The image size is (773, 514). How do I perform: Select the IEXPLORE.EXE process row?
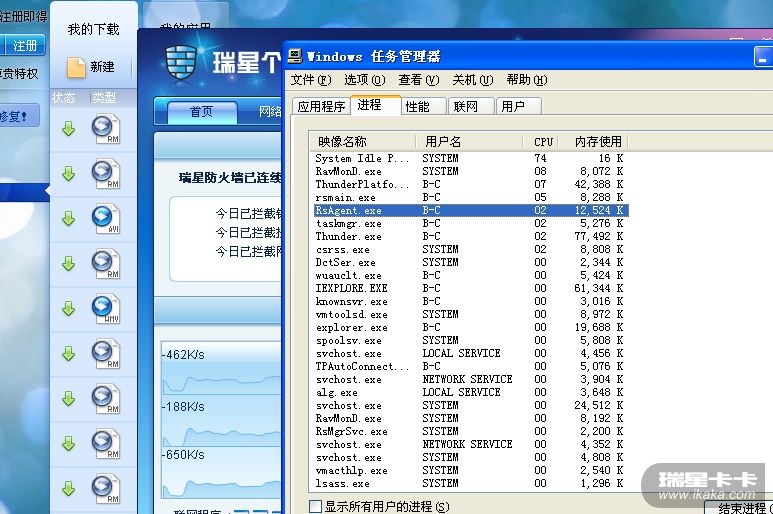click(471, 288)
